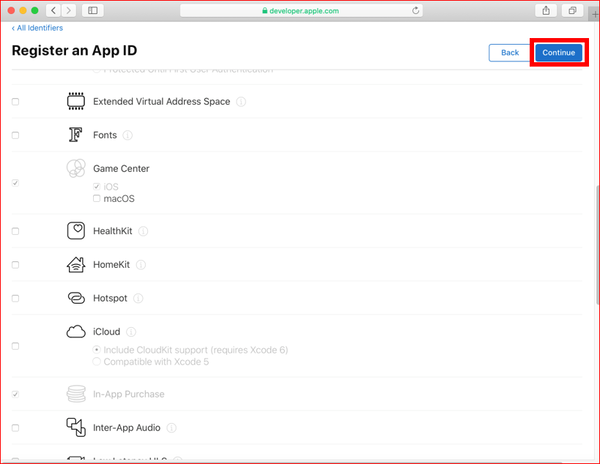Reload the page with the refresh icon
600x464 pixels.
[416, 11]
